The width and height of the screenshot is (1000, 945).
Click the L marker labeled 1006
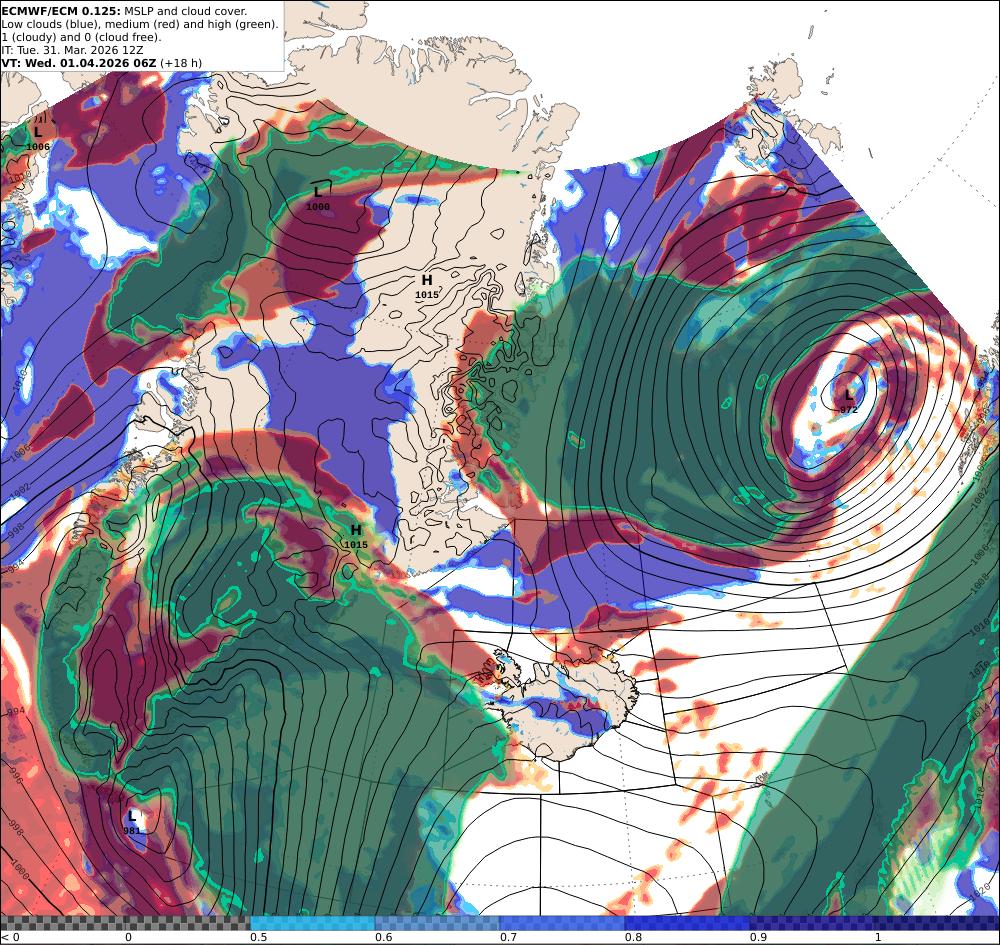tap(38, 138)
